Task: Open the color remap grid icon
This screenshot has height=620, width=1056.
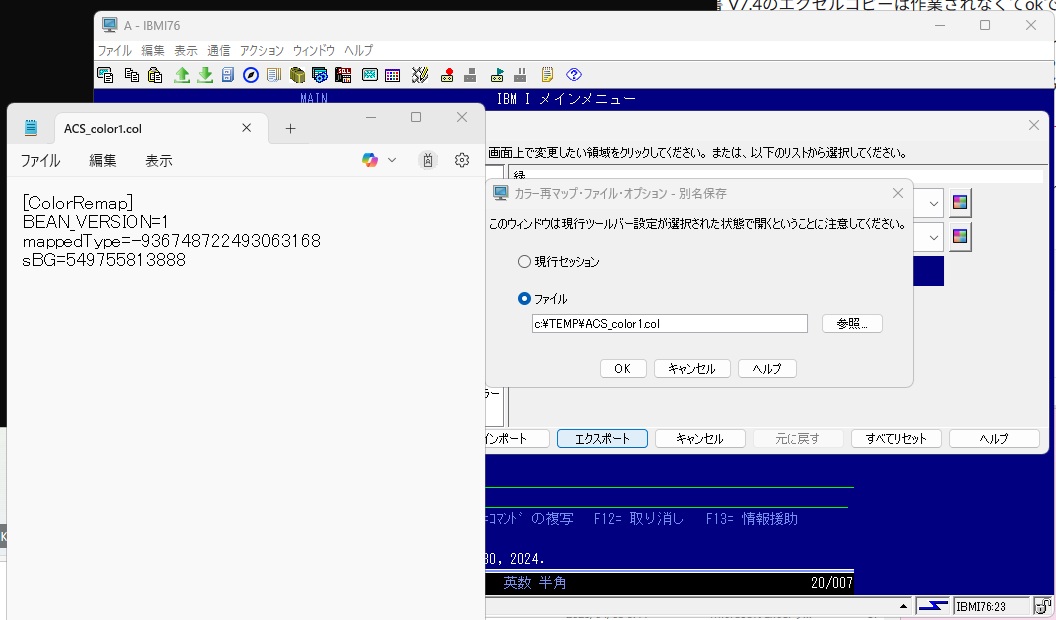Action: coord(392,74)
